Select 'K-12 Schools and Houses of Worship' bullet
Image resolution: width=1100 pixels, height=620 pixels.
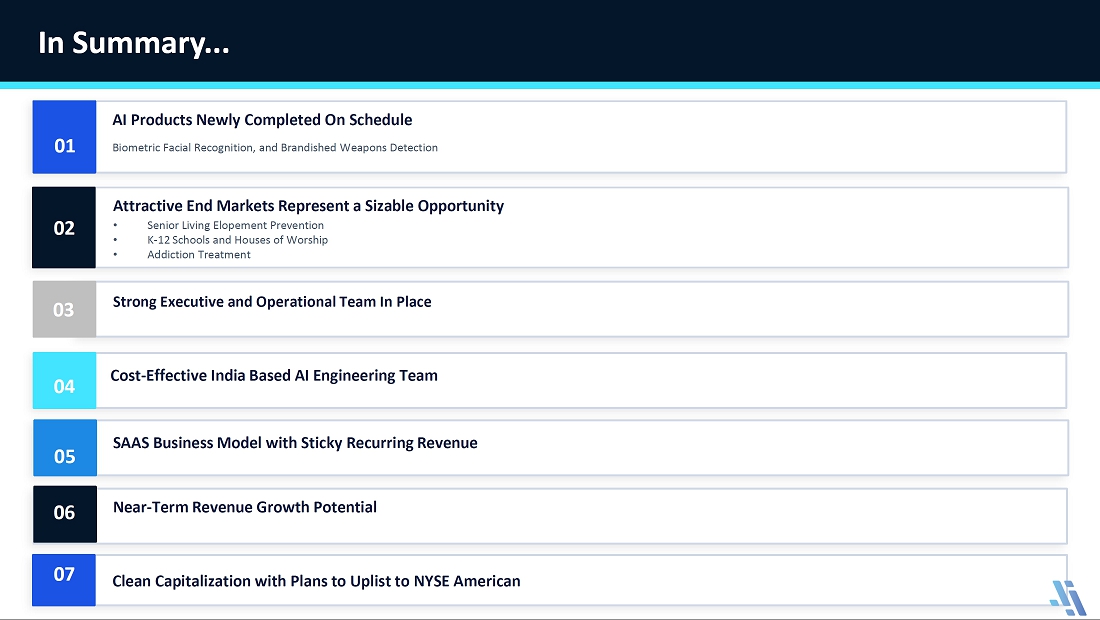point(237,240)
